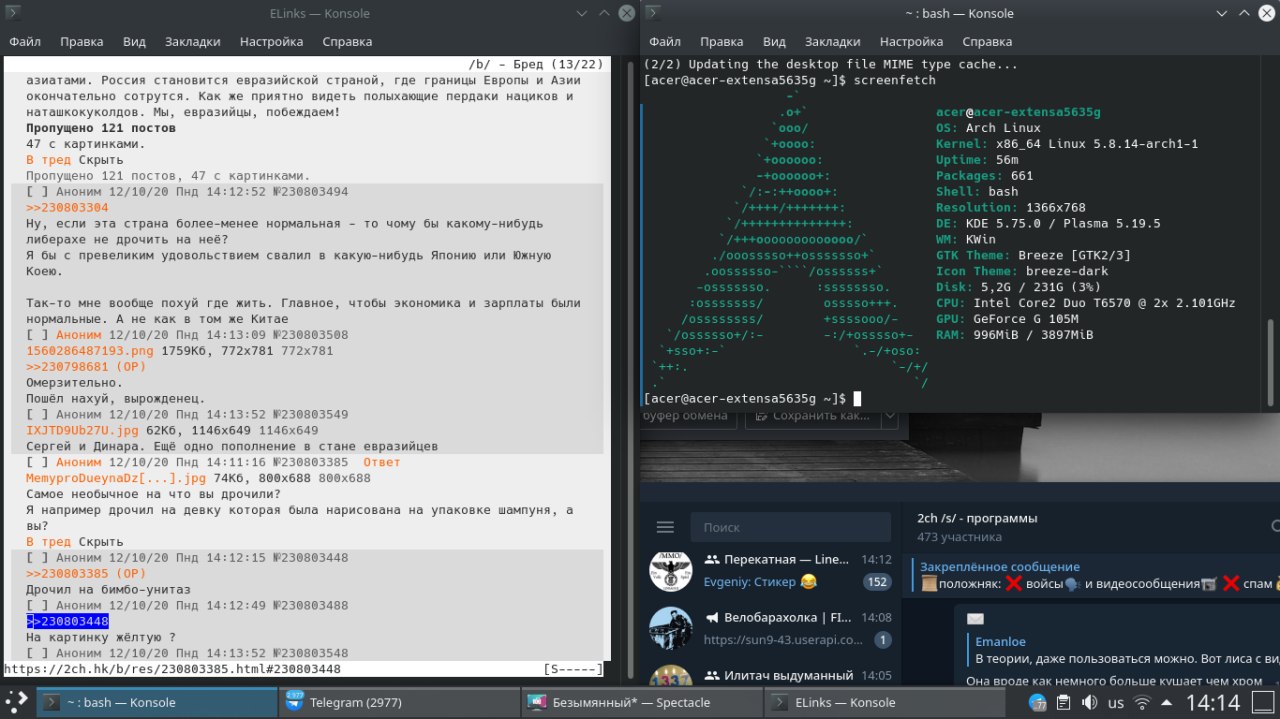Open the clipboard tray icon
Image resolution: width=1280 pixels, height=719 pixels.
pos(1063,703)
